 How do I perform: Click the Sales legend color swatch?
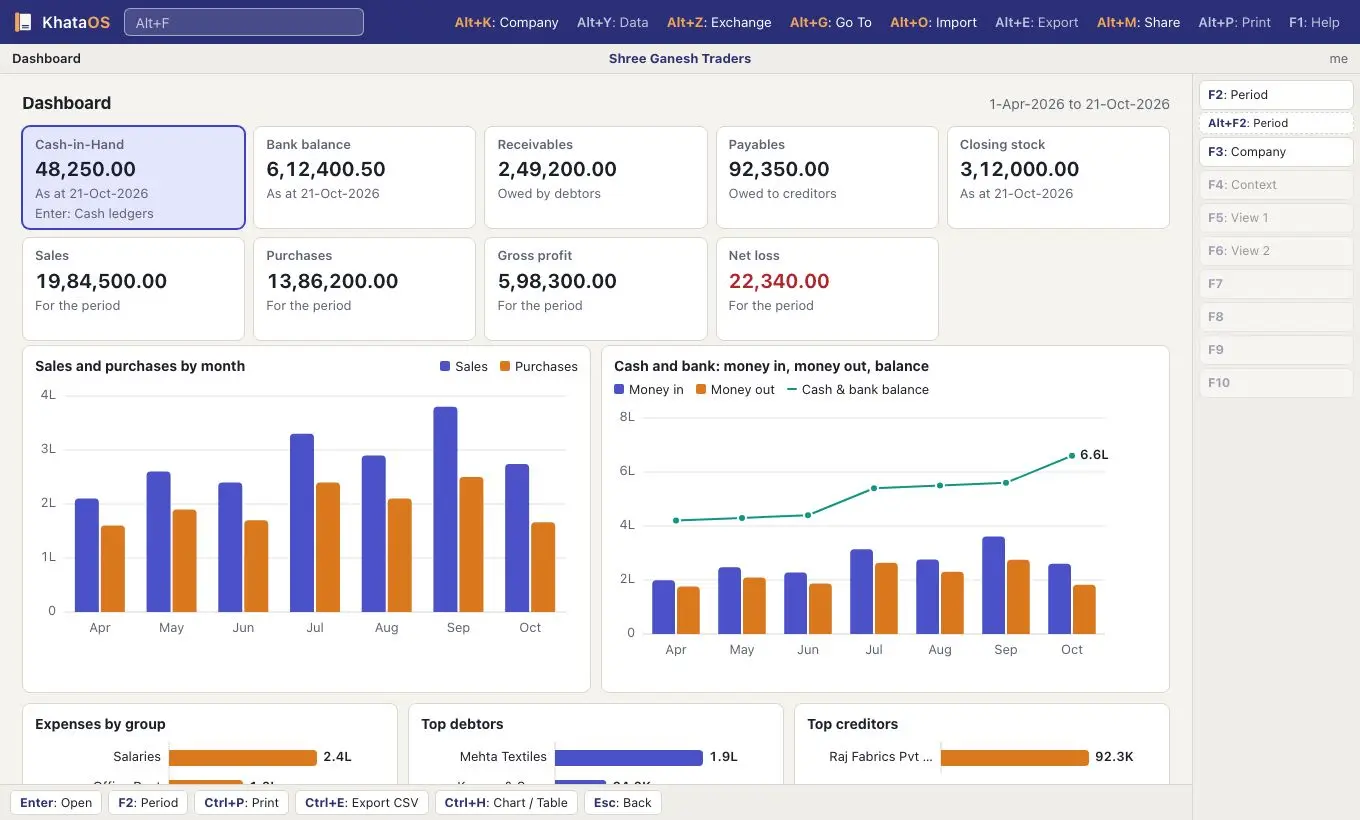pyautogui.click(x=445, y=367)
